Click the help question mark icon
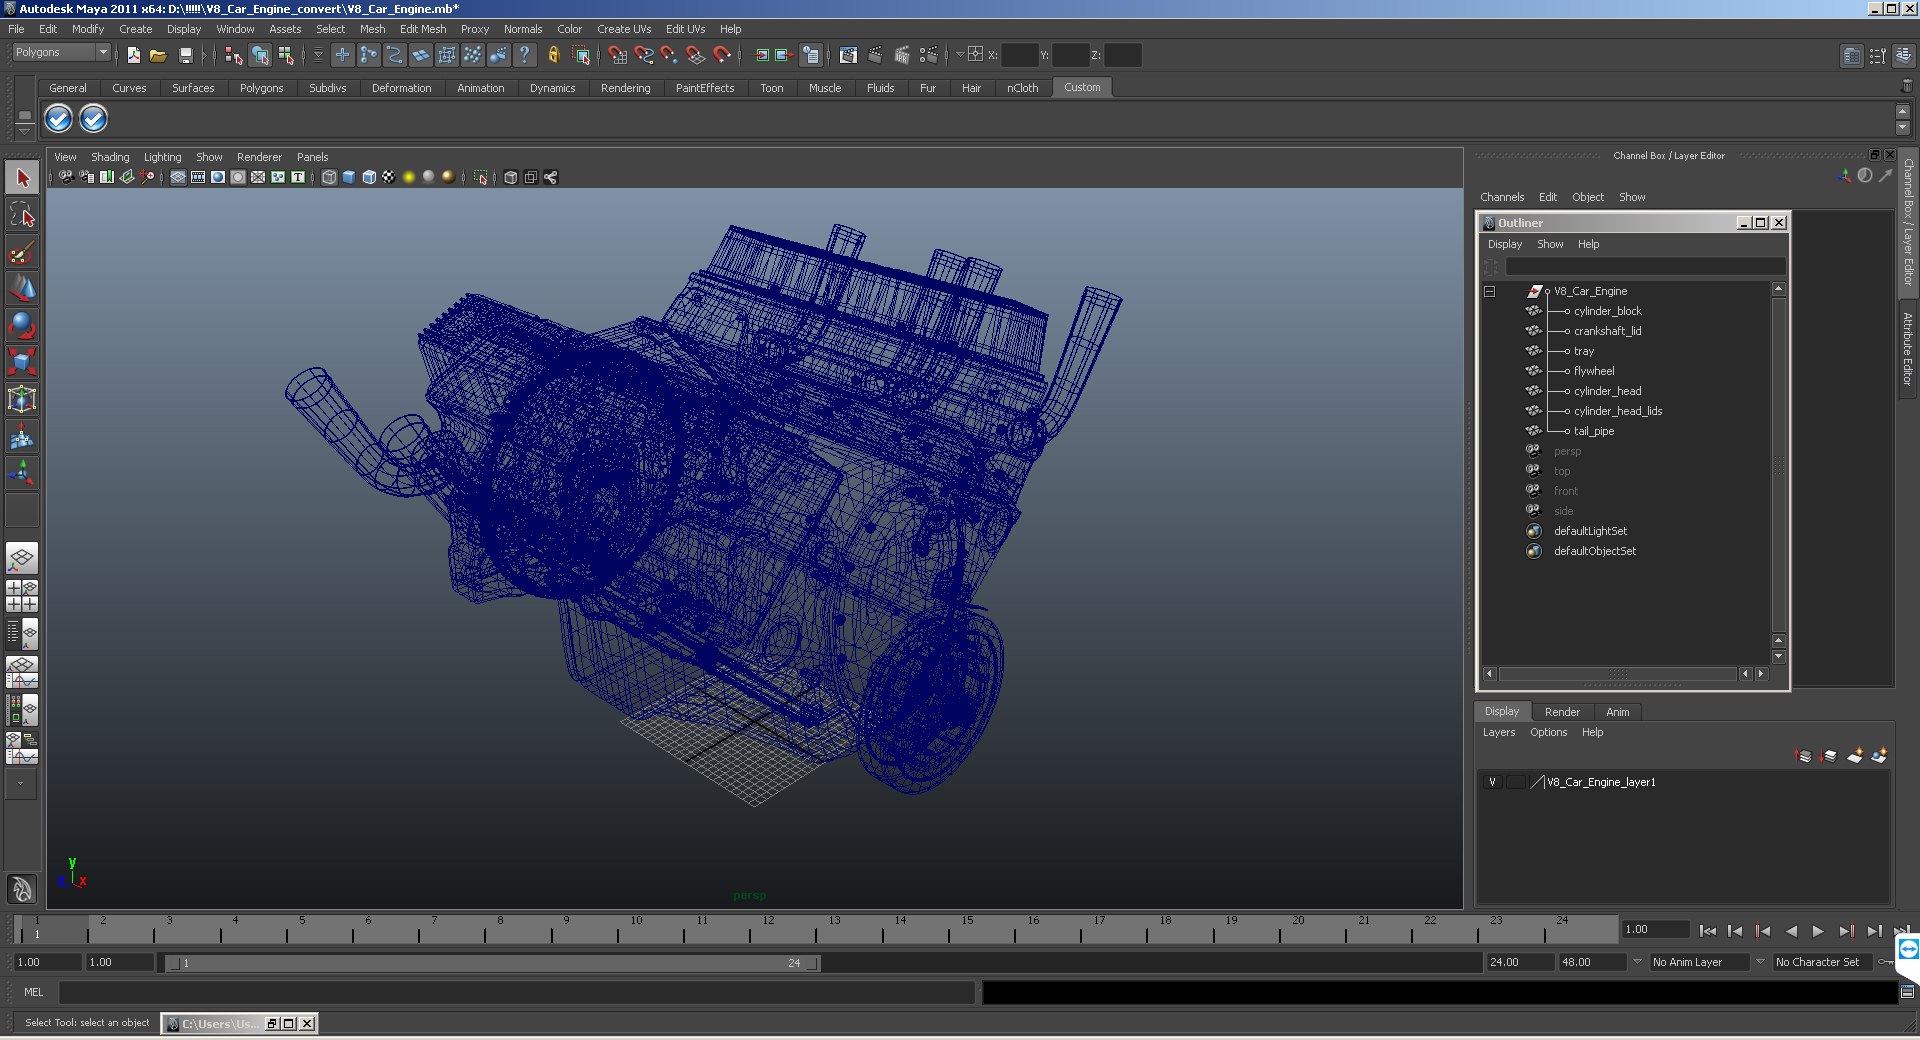 tap(524, 55)
